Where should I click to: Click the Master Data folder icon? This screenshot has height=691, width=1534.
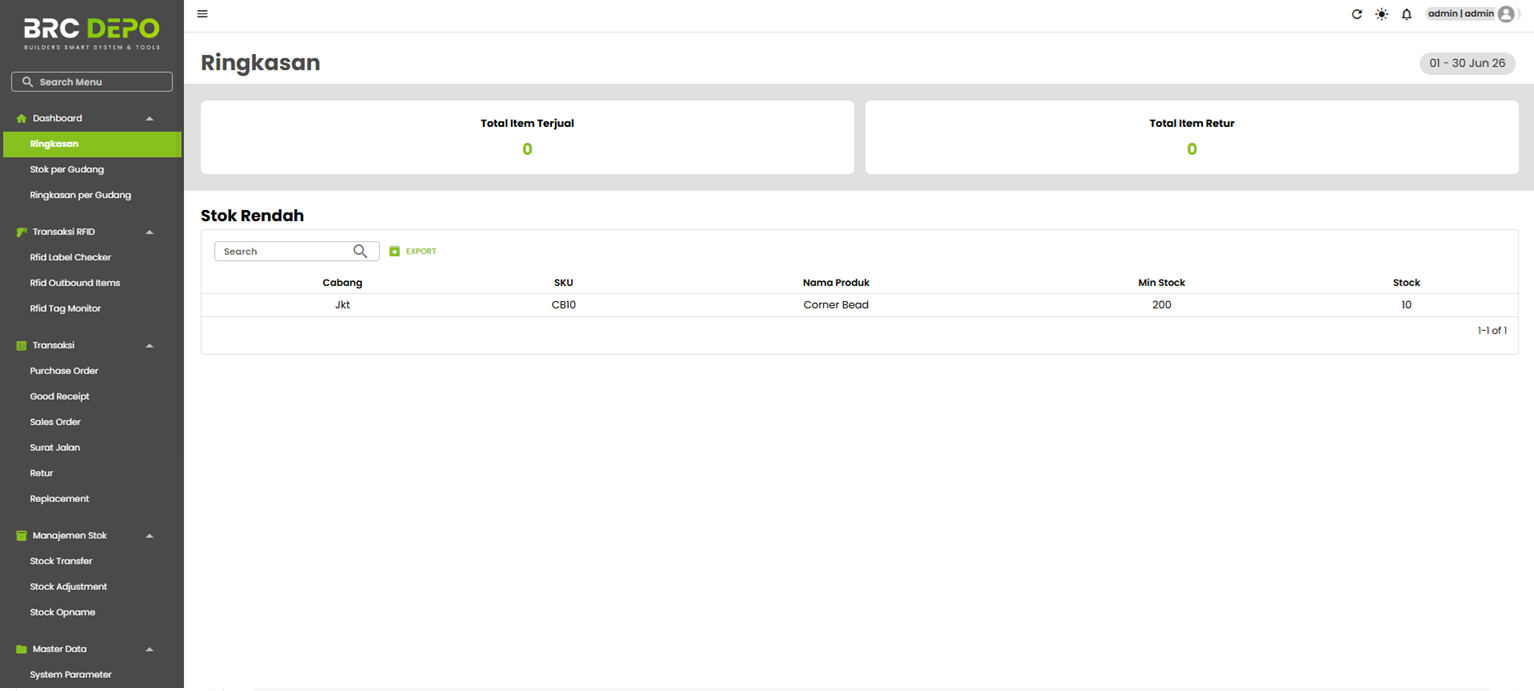pos(21,649)
